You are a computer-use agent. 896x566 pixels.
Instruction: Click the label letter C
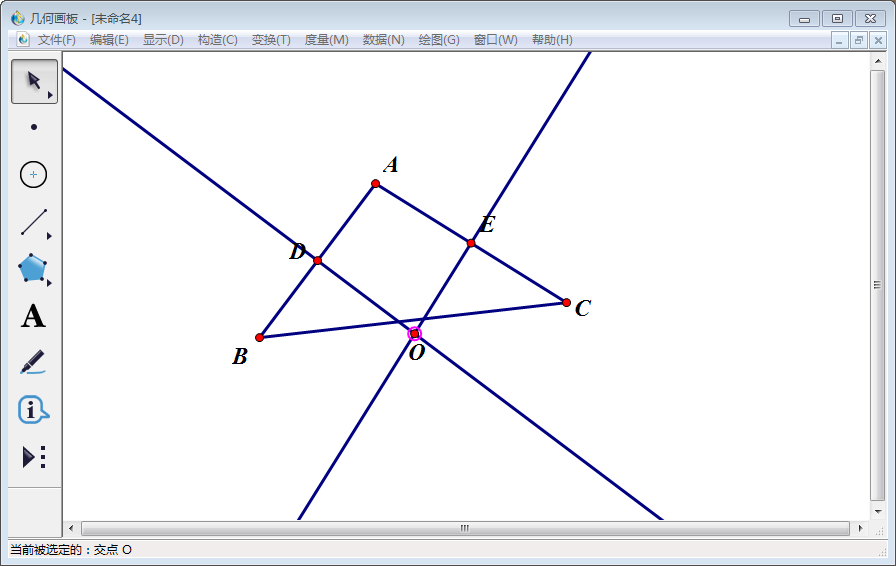point(583,308)
